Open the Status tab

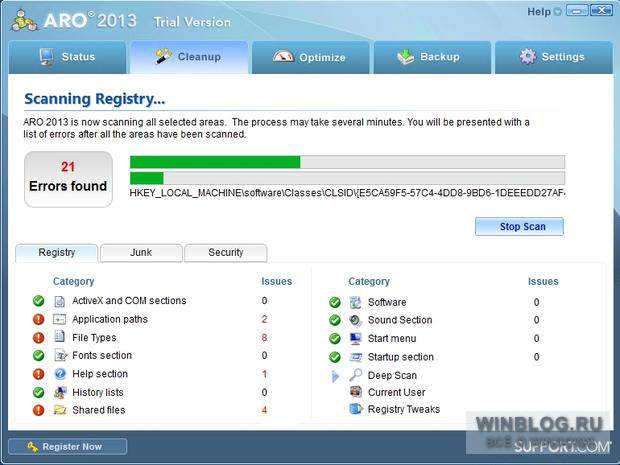pyautogui.click(x=67, y=57)
